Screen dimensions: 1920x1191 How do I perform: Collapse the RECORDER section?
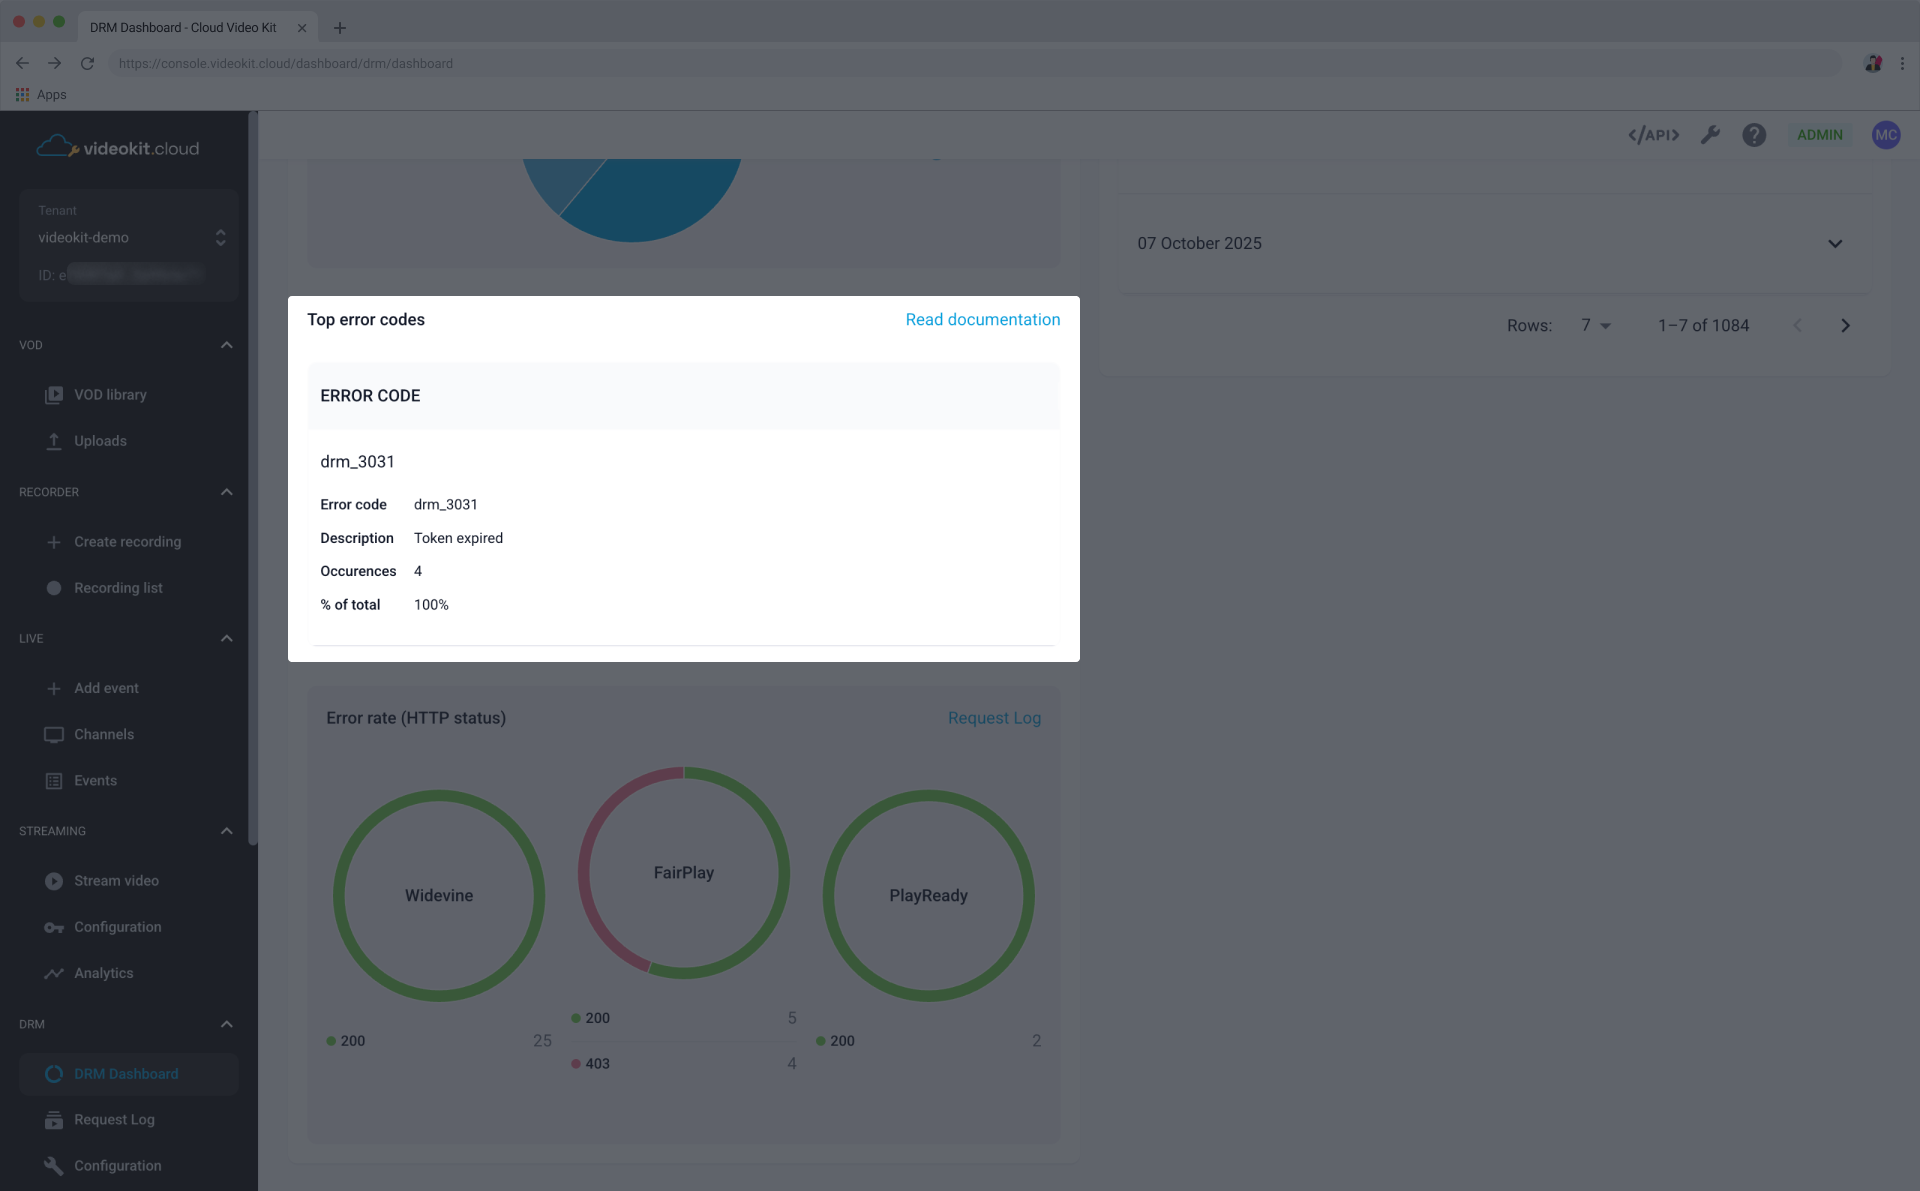[226, 491]
